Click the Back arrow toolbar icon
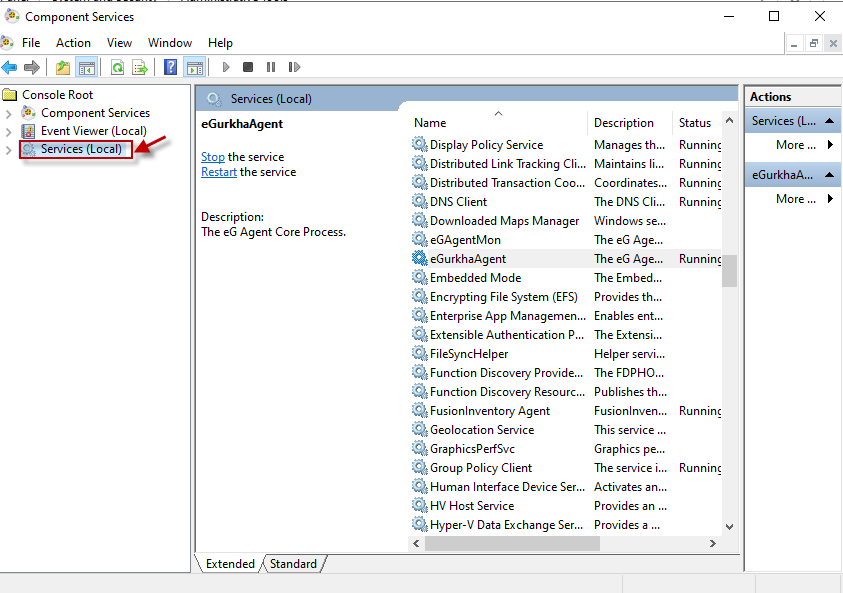The image size is (843, 593). [9, 67]
